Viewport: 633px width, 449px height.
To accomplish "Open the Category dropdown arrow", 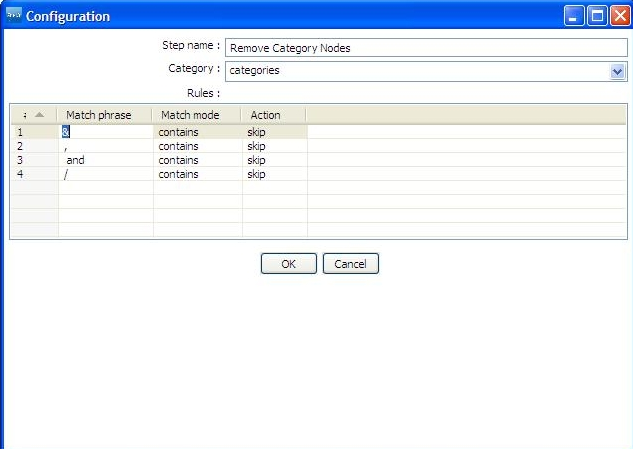I will [x=617, y=71].
